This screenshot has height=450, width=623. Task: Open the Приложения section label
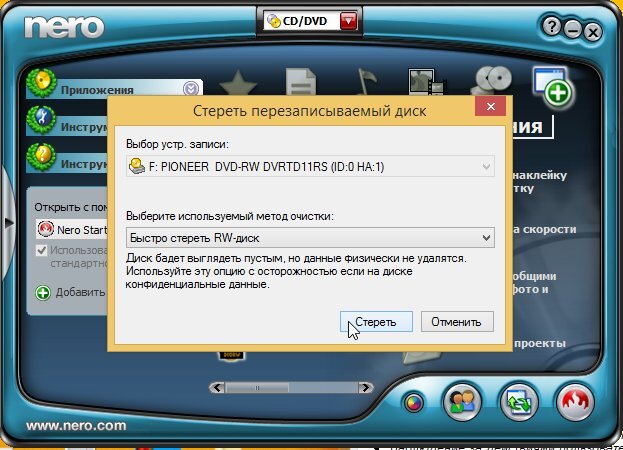click(97, 90)
